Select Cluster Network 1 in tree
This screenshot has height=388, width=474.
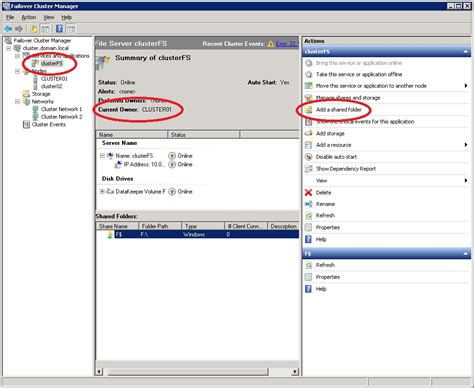(x=61, y=109)
